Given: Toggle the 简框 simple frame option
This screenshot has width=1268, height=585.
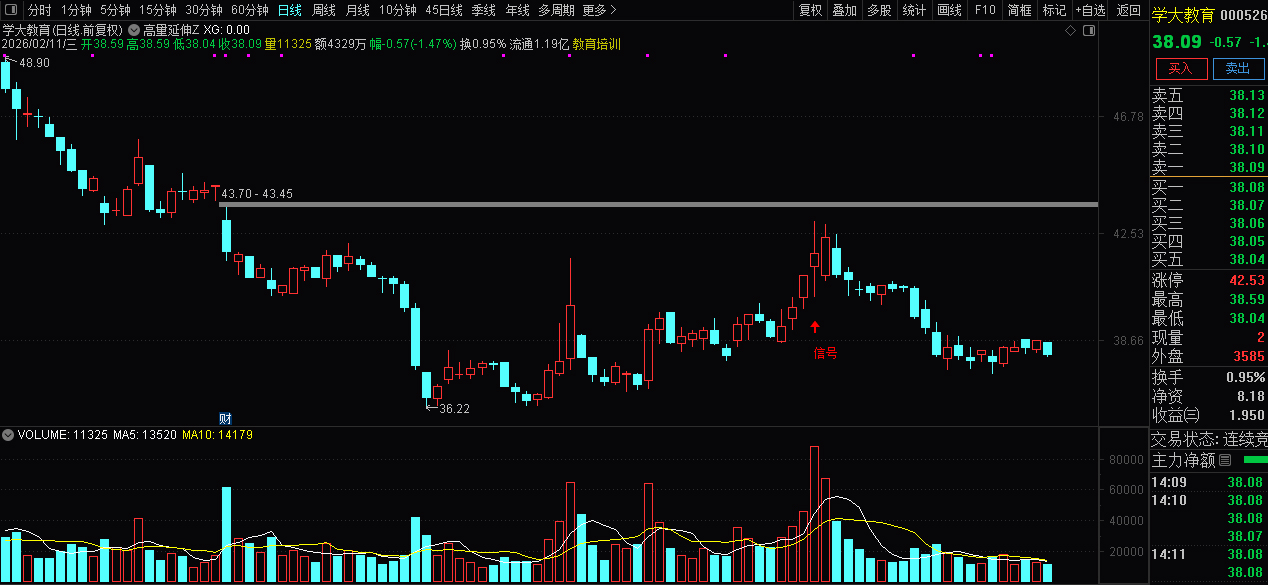Looking at the screenshot, I should [1020, 10].
